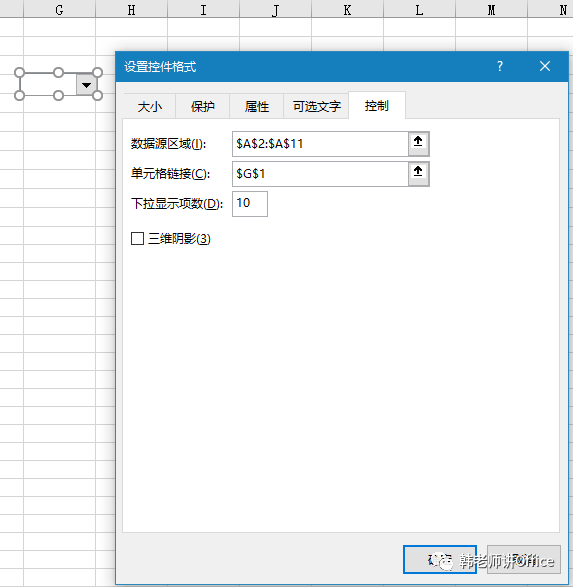Select column M header
Screen dimensions: 573x587
(x=491, y=10)
